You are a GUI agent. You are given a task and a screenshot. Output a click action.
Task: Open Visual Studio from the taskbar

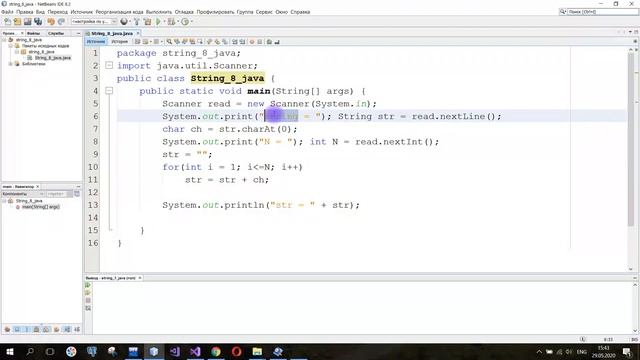coord(195,351)
